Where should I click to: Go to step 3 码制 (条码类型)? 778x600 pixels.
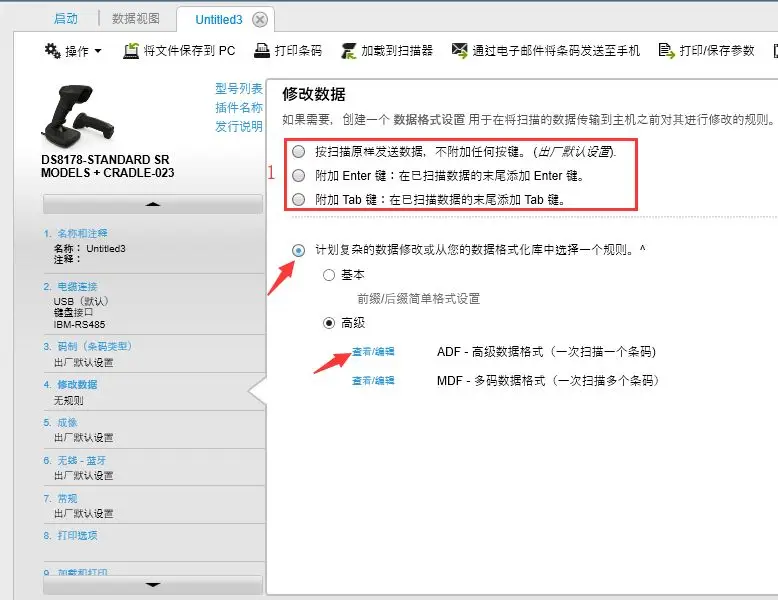[x=88, y=346]
